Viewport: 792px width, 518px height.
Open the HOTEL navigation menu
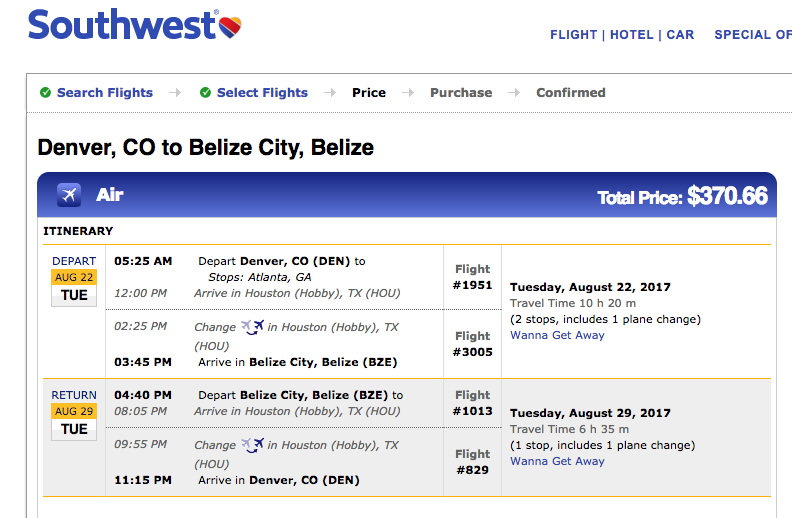(x=631, y=35)
